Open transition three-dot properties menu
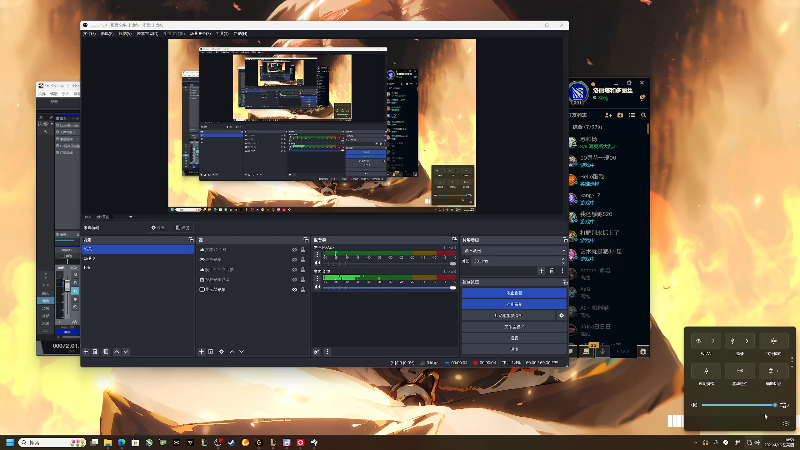Viewport: 800px width, 450px height. point(563,271)
